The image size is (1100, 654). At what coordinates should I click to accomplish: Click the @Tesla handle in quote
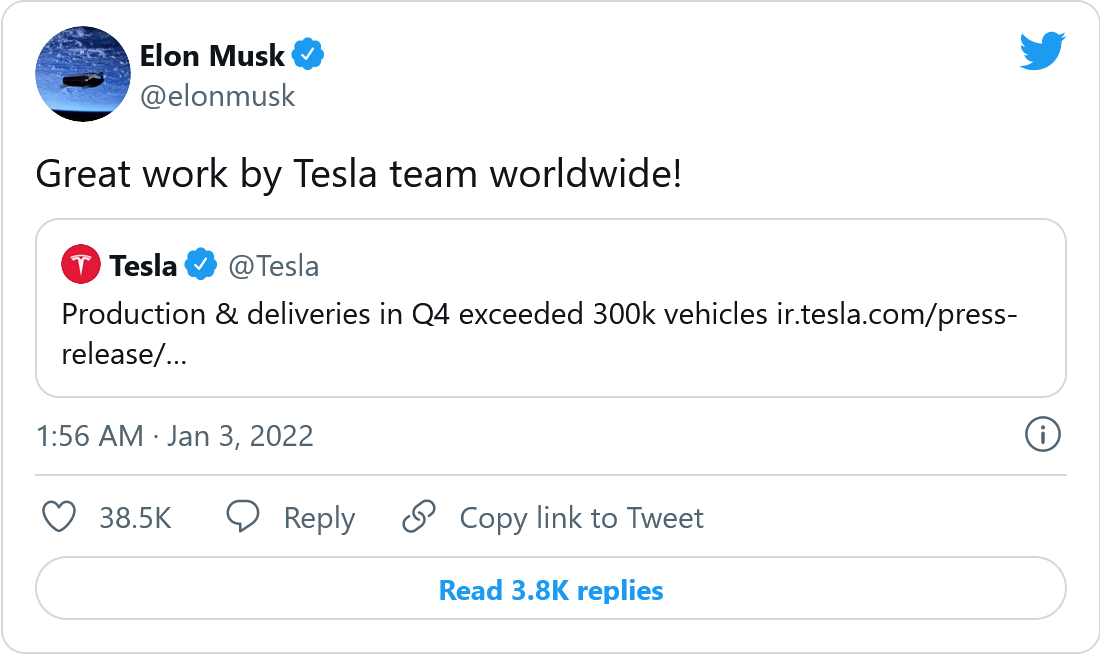click(274, 266)
